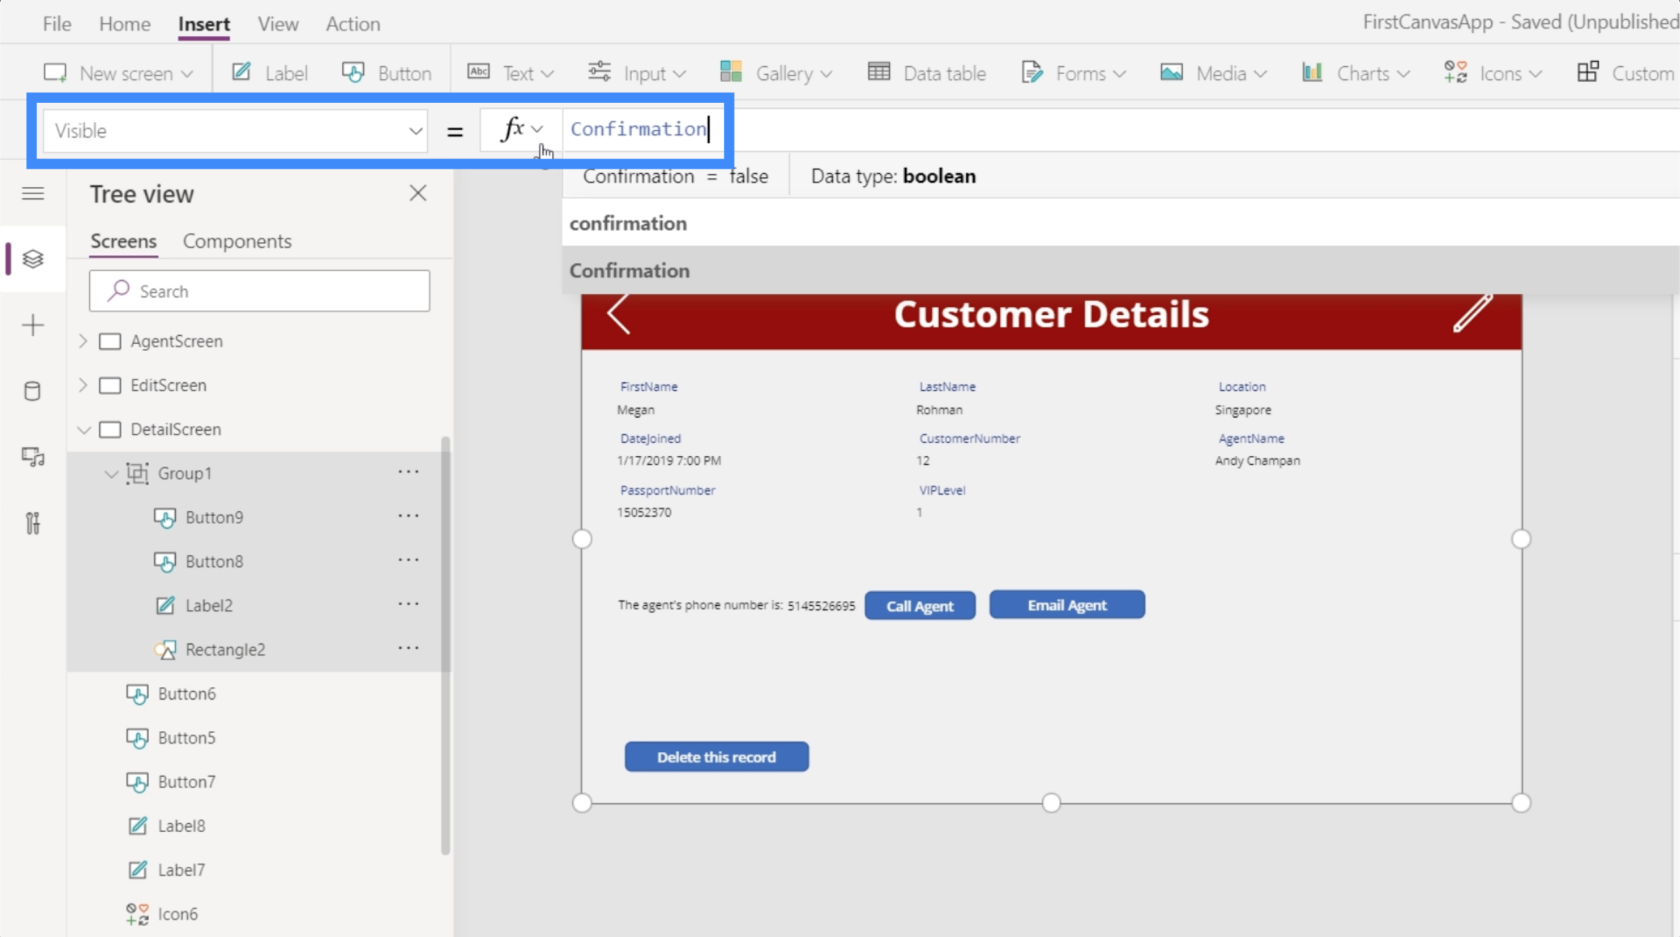This screenshot has width=1680, height=937.
Task: Open the Input controls dropdown
Action: [x=637, y=73]
